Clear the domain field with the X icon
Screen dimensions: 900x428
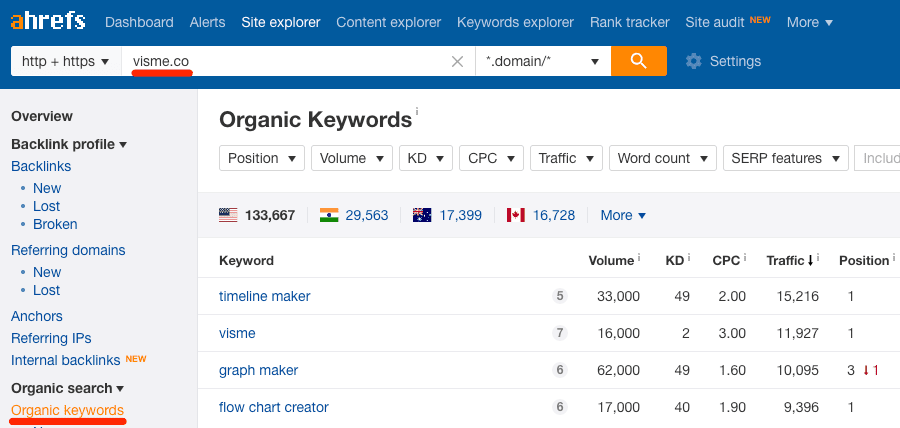tap(457, 62)
